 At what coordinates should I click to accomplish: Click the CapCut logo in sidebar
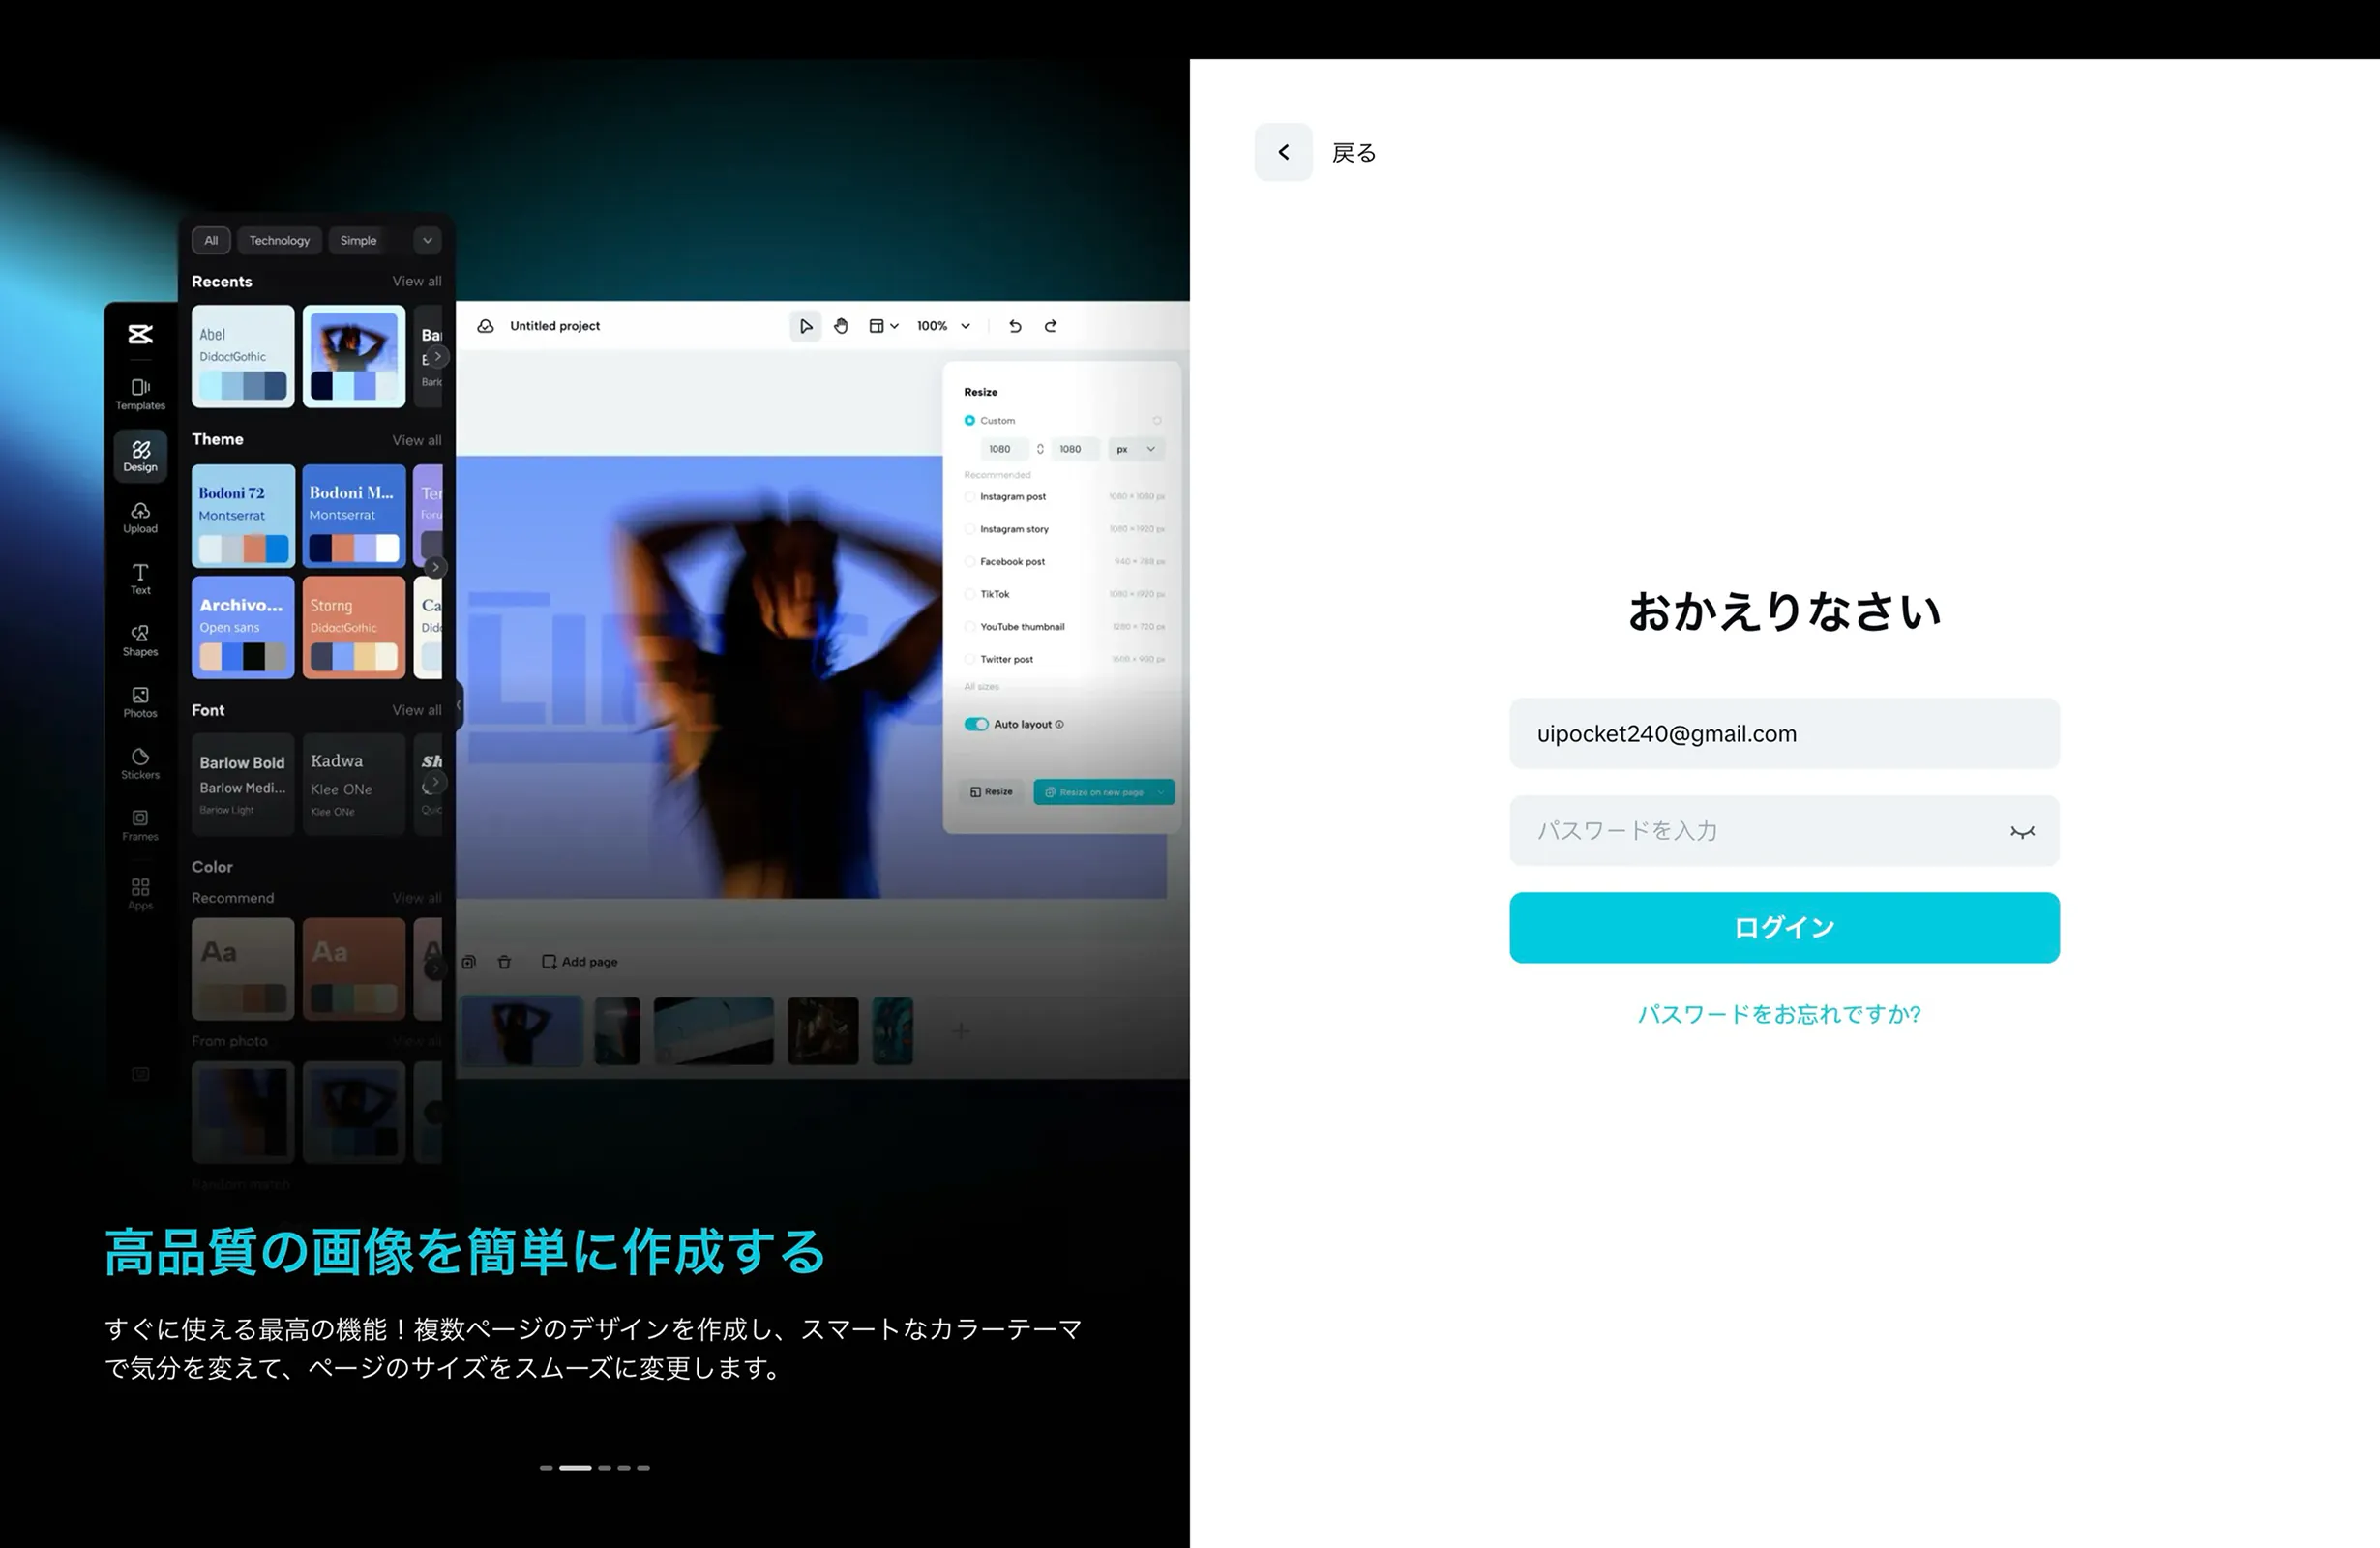click(x=140, y=334)
